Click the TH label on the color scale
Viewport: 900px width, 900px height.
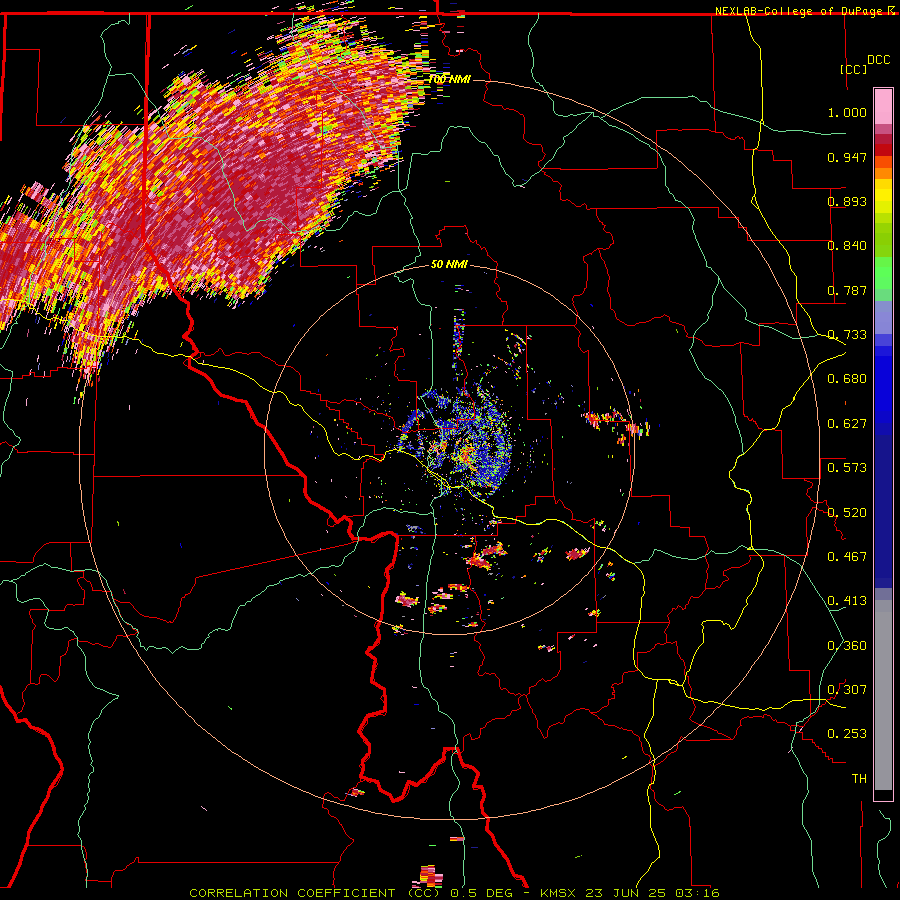859,779
